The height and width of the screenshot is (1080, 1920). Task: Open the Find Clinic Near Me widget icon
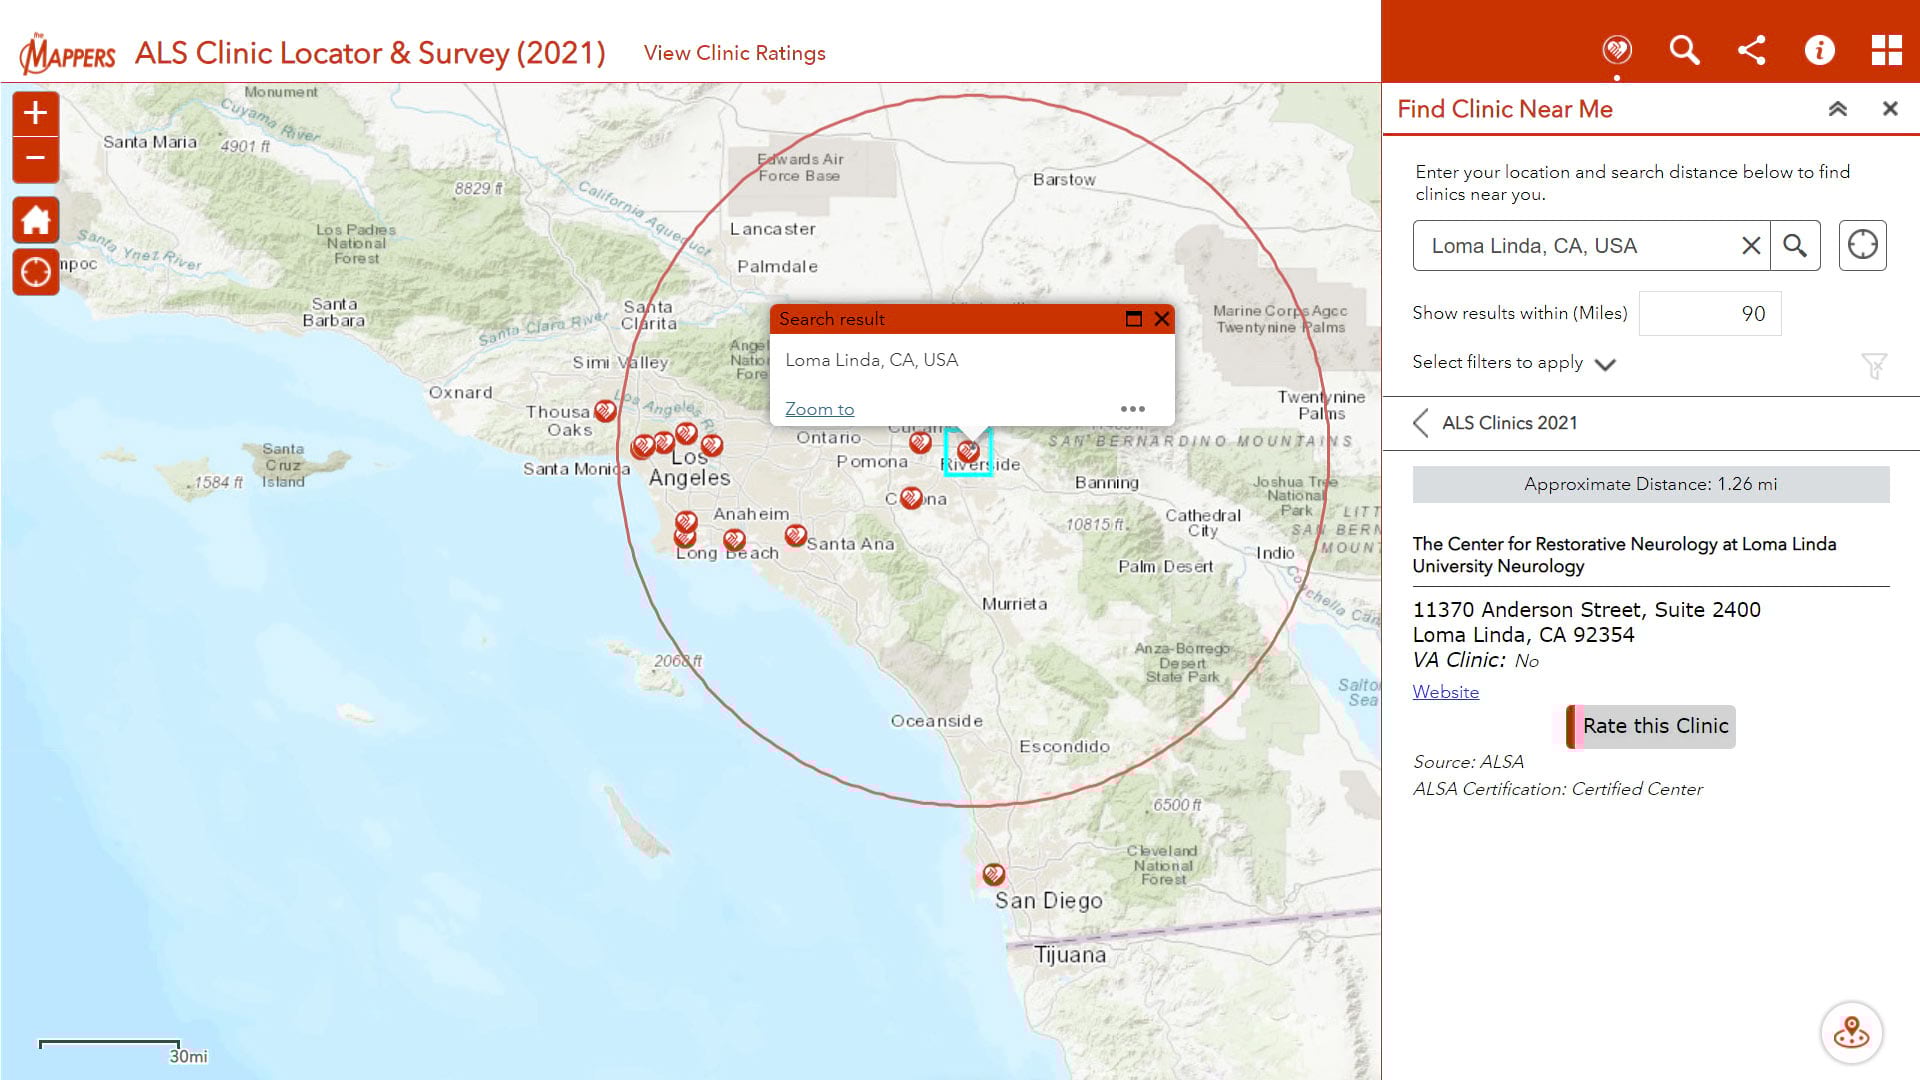(x=1616, y=50)
